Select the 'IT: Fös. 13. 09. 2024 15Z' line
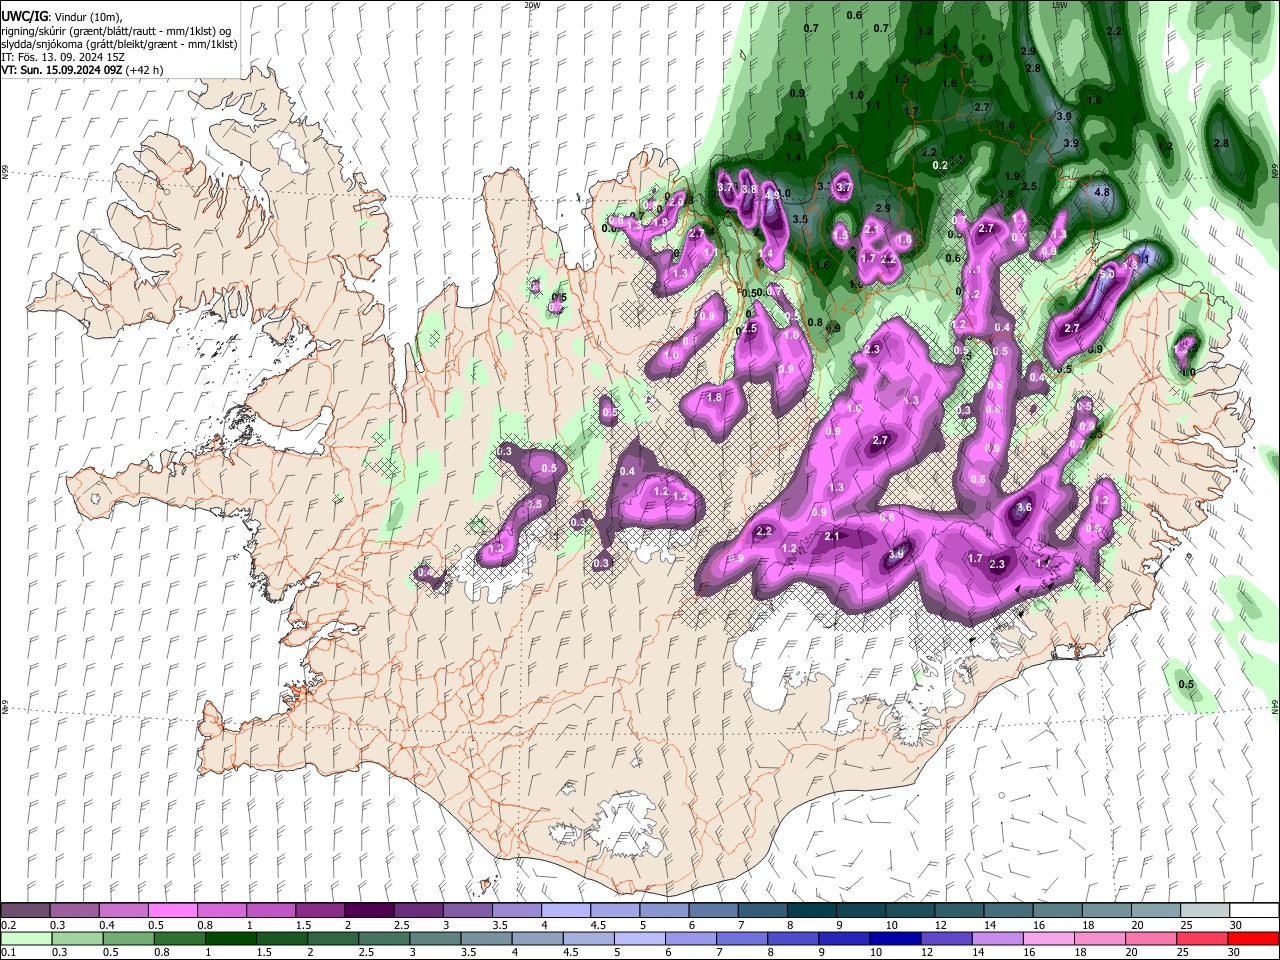 [x=62, y=57]
